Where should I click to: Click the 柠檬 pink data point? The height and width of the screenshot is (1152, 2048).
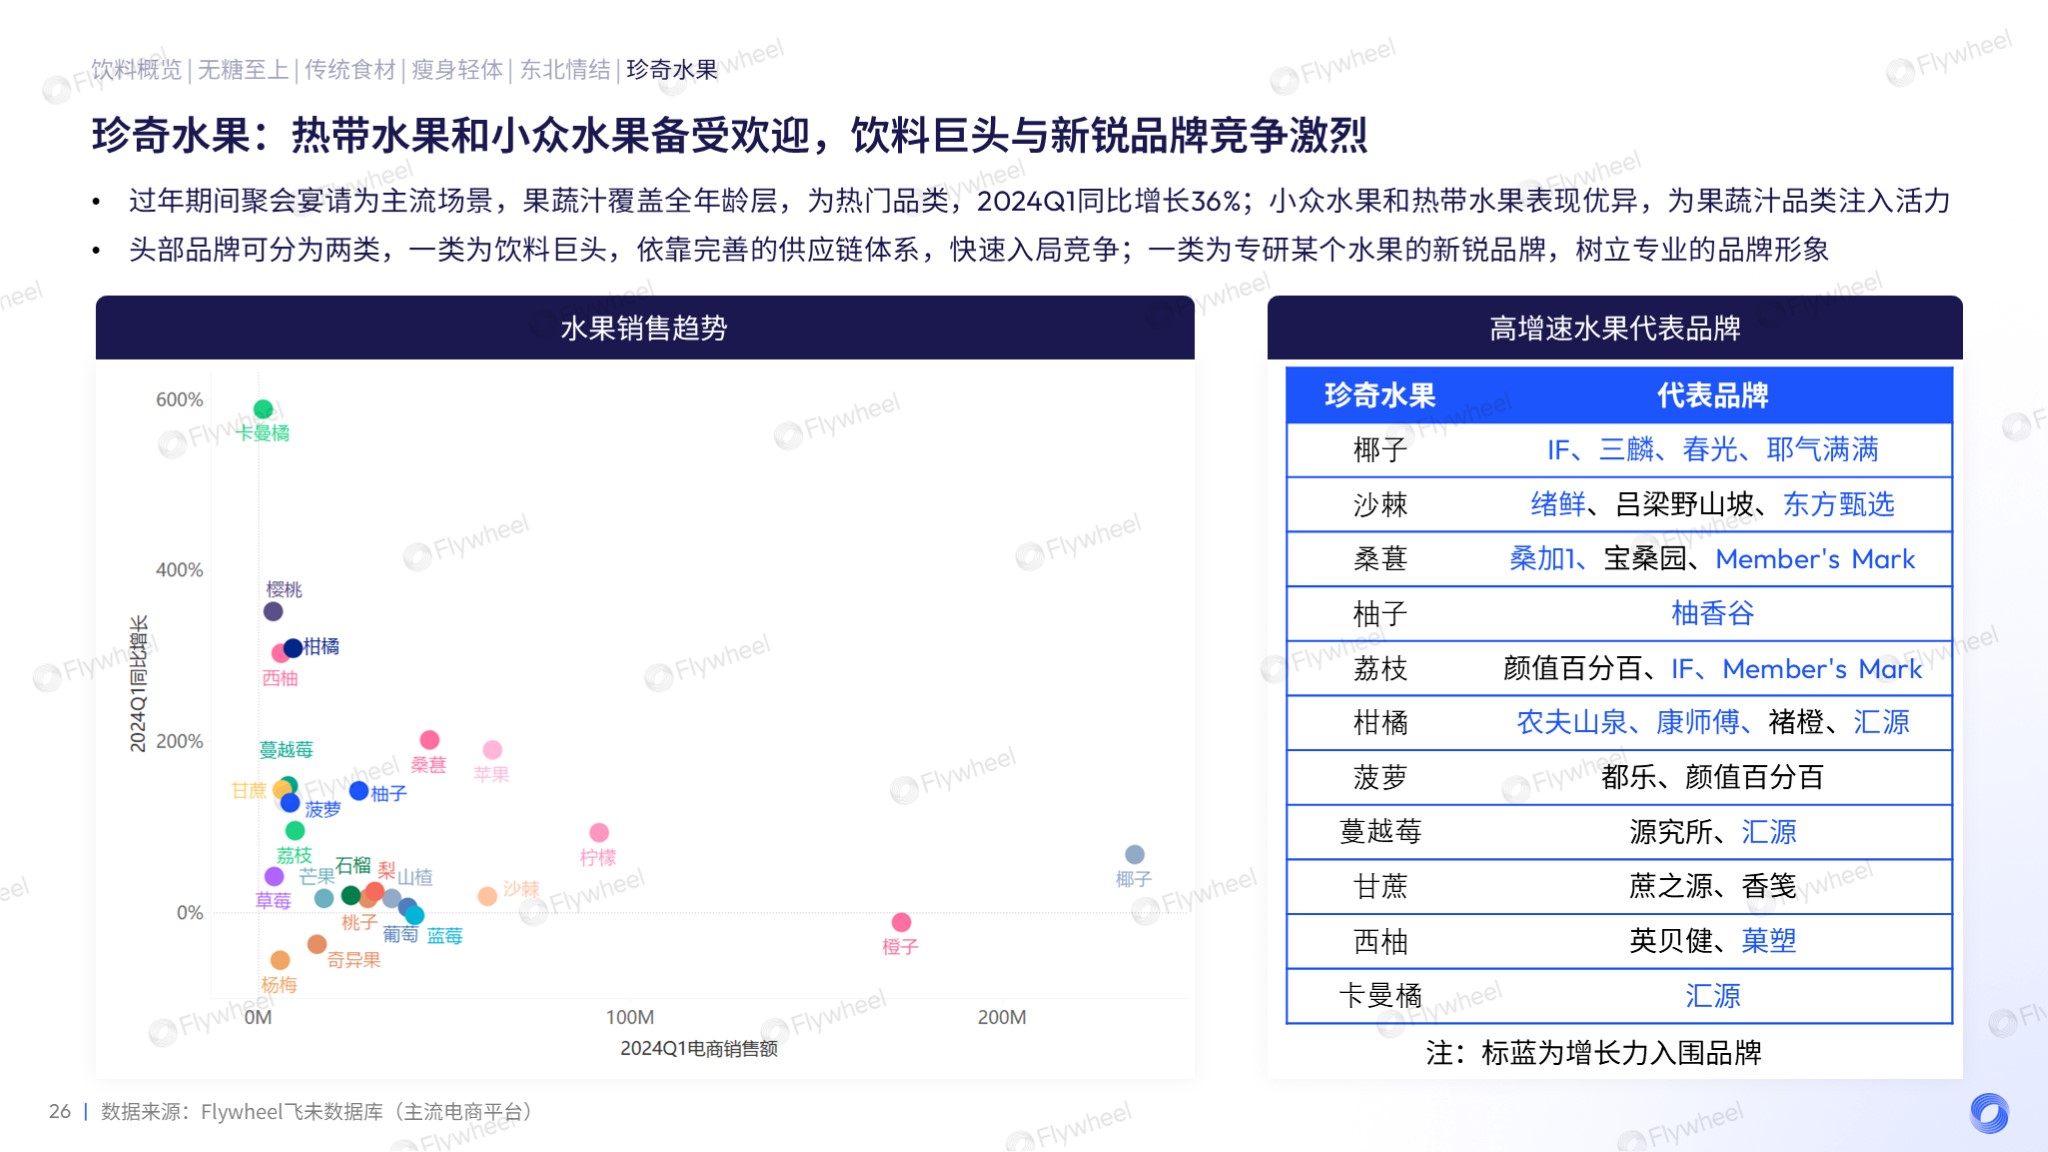[x=599, y=832]
